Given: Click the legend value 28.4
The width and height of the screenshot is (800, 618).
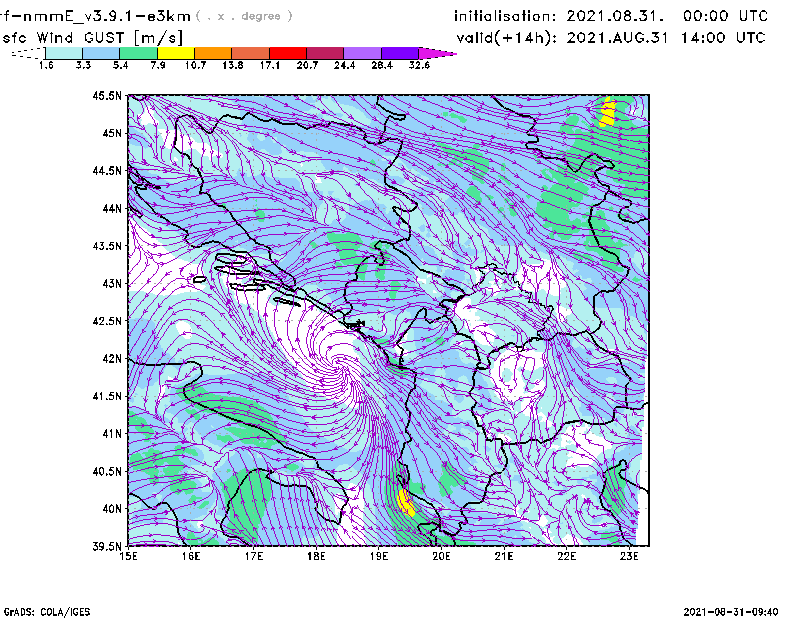Looking at the screenshot, I should [x=382, y=65].
